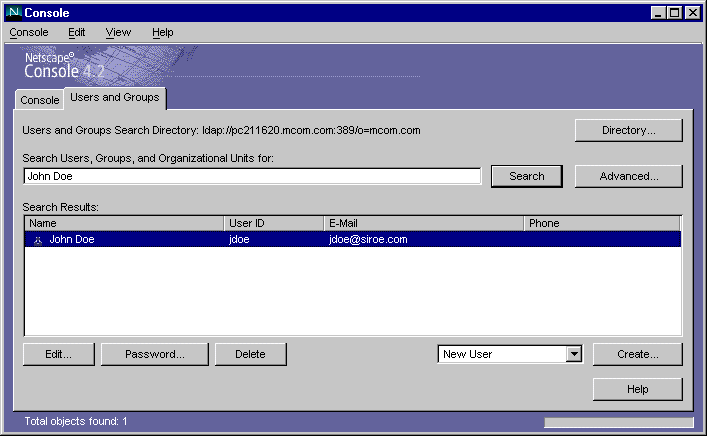Click the Edit... button

click(59, 354)
